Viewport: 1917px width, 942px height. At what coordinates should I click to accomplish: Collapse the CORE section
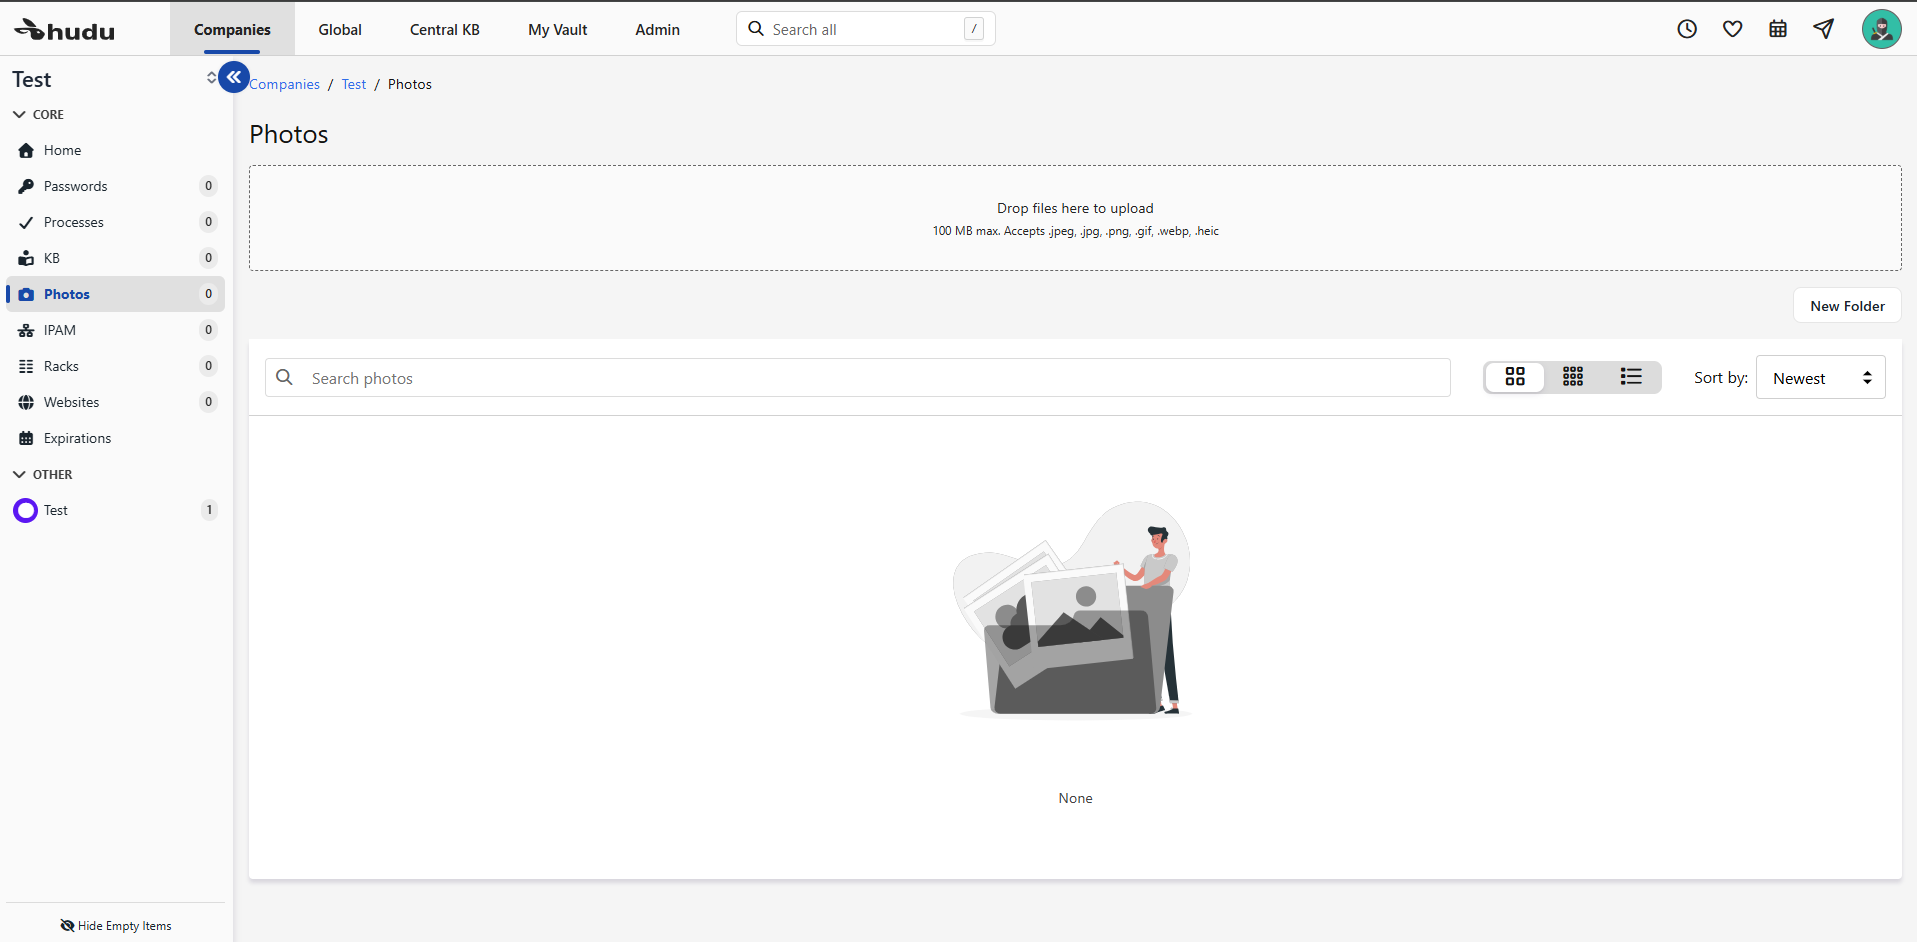[x=38, y=114]
